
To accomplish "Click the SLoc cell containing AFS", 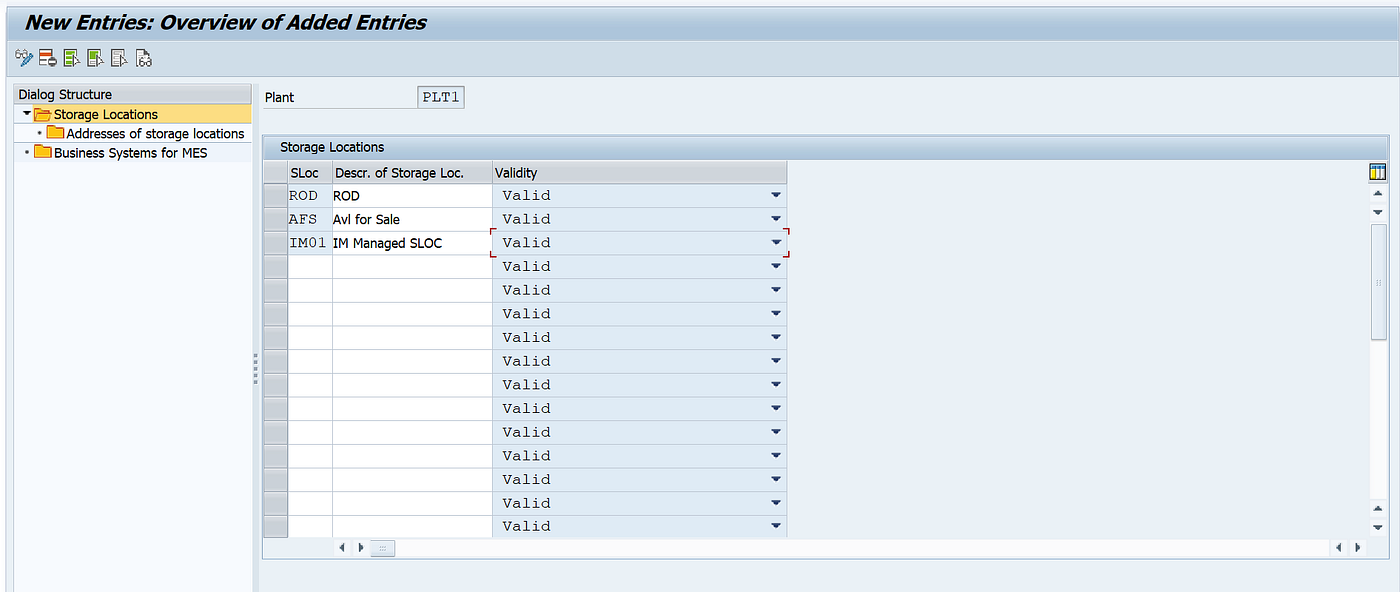I will pyautogui.click(x=310, y=219).
